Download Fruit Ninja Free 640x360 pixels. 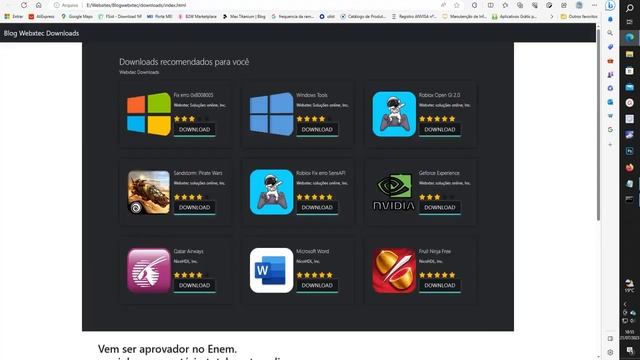point(440,285)
